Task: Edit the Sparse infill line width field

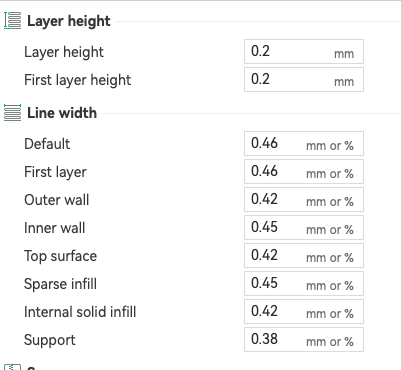Action: tap(304, 284)
